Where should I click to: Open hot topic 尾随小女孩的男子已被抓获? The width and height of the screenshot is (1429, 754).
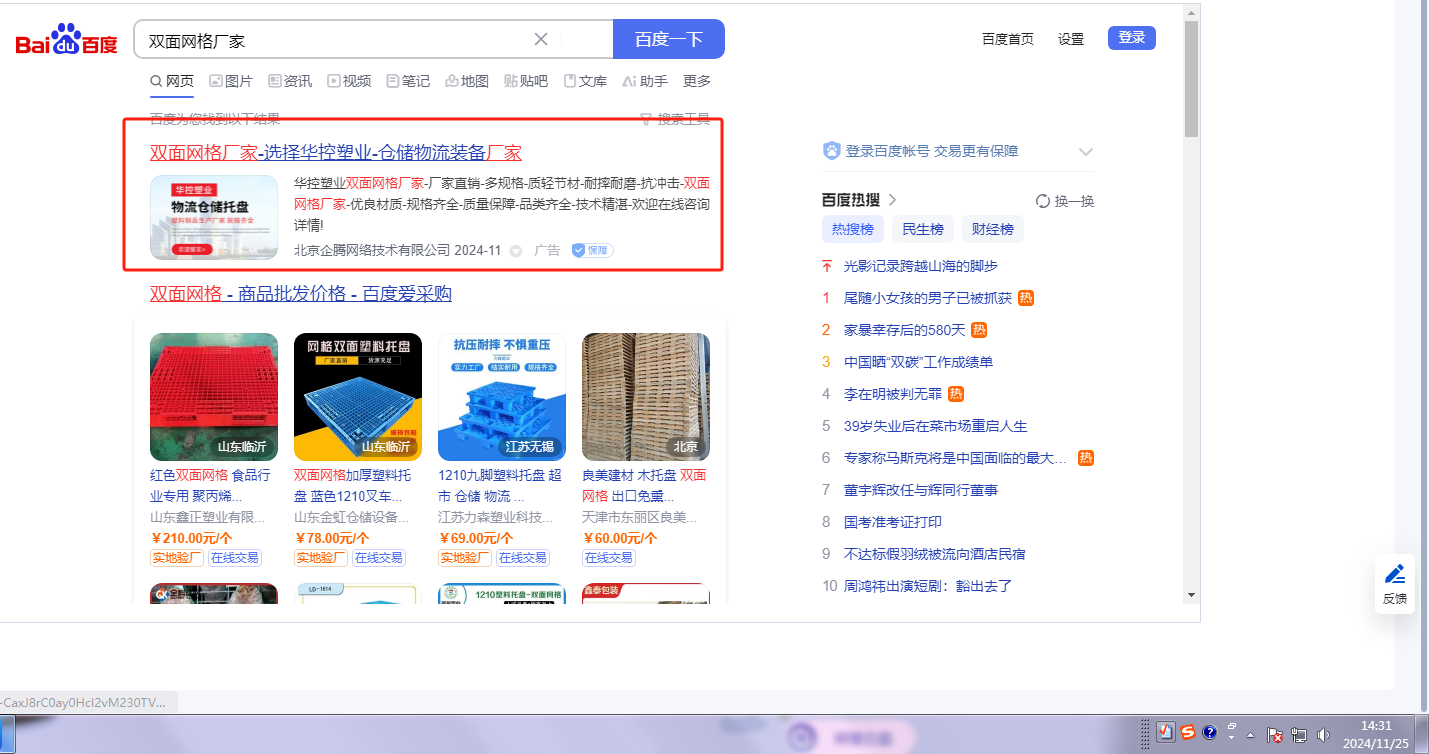click(x=928, y=298)
